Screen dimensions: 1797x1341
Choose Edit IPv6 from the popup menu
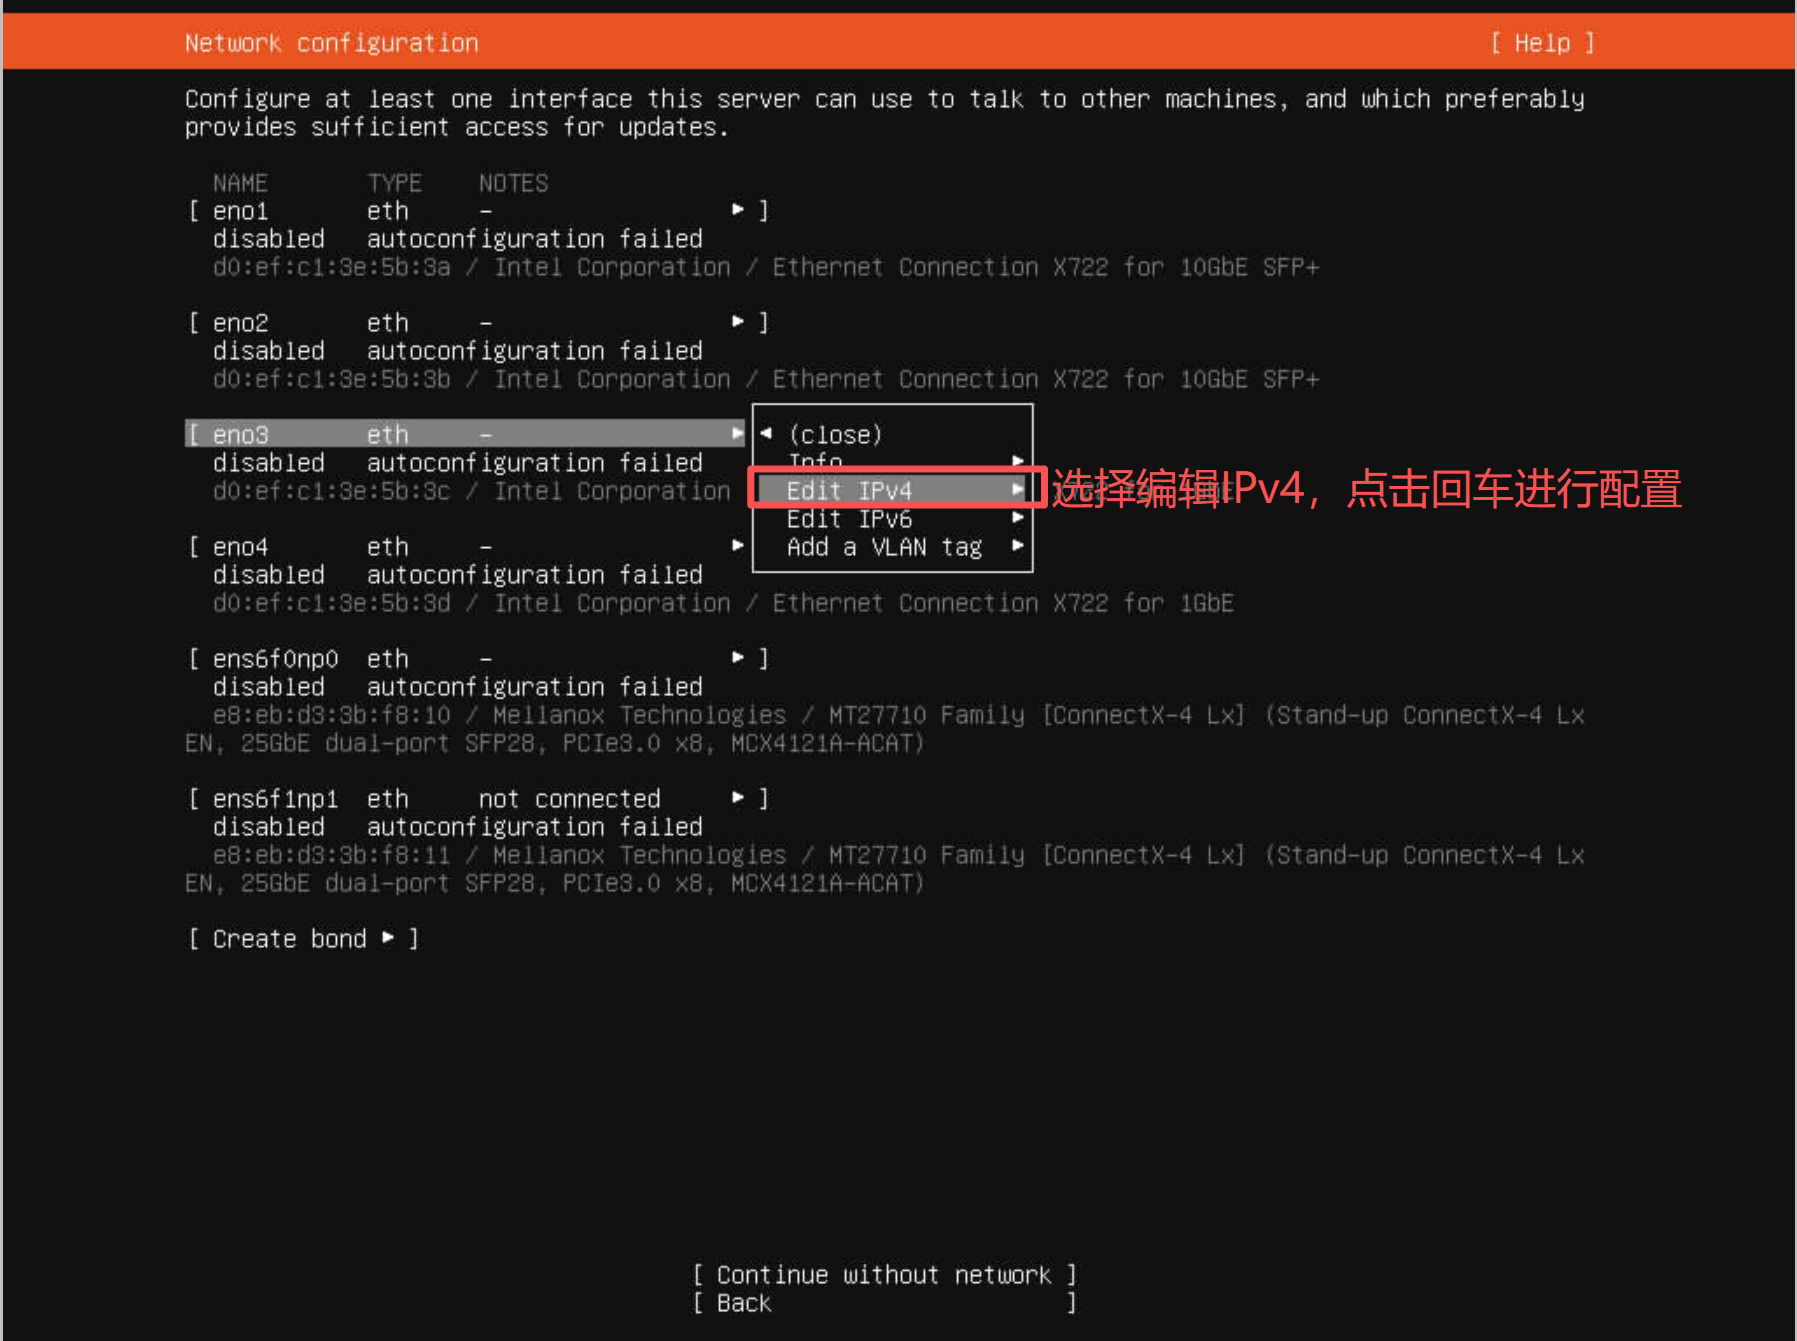pyautogui.click(x=850, y=519)
